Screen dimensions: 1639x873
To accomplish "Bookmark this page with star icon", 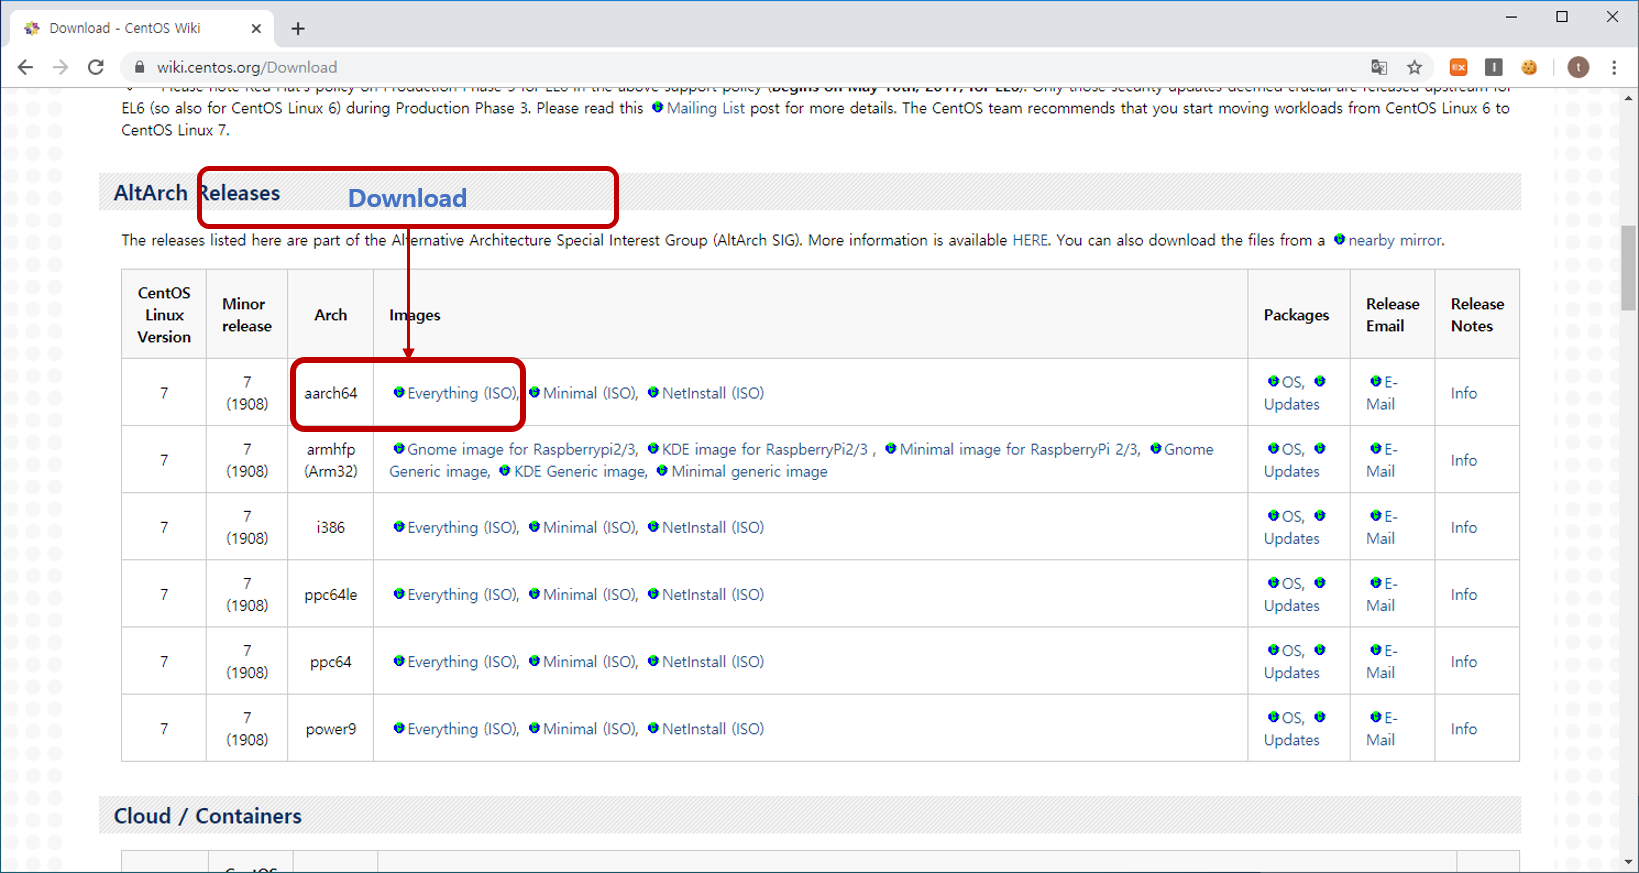I will (x=1414, y=67).
